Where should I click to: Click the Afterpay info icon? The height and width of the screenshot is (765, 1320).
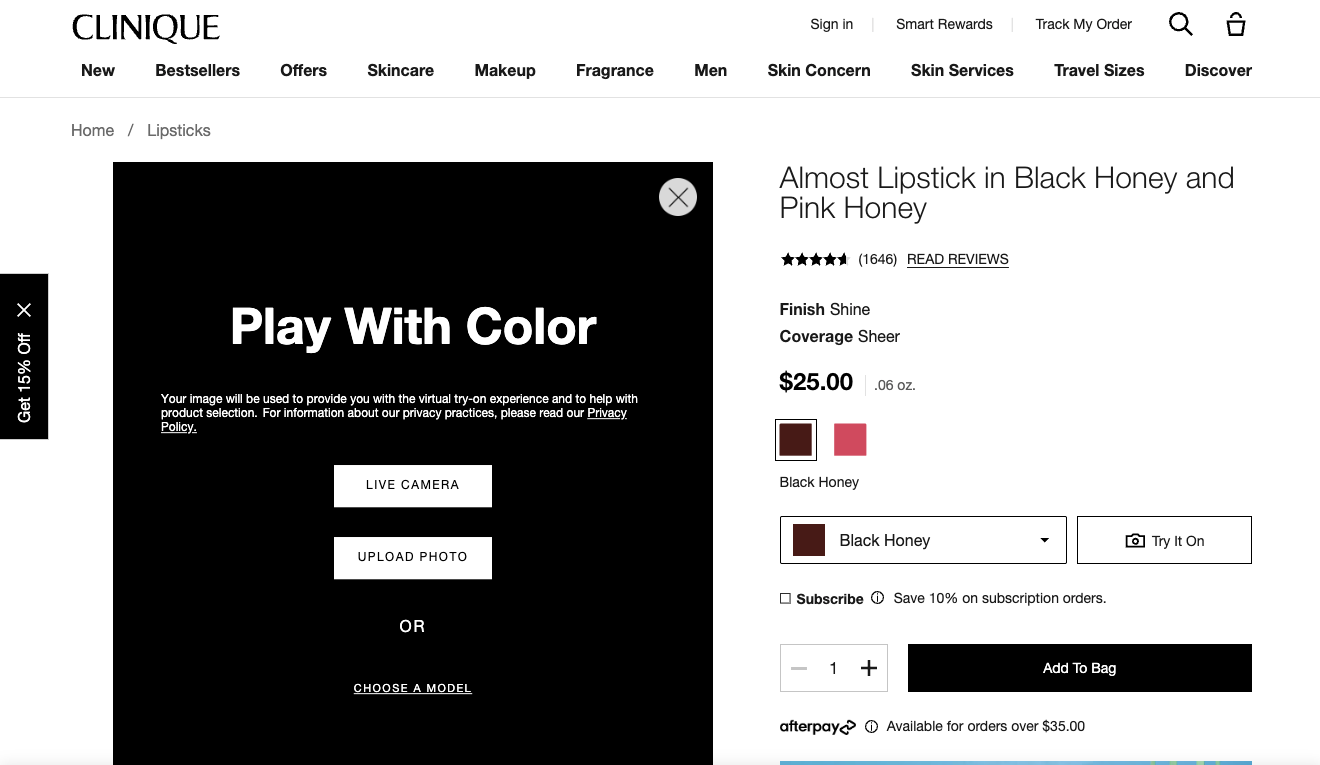pyautogui.click(x=871, y=727)
